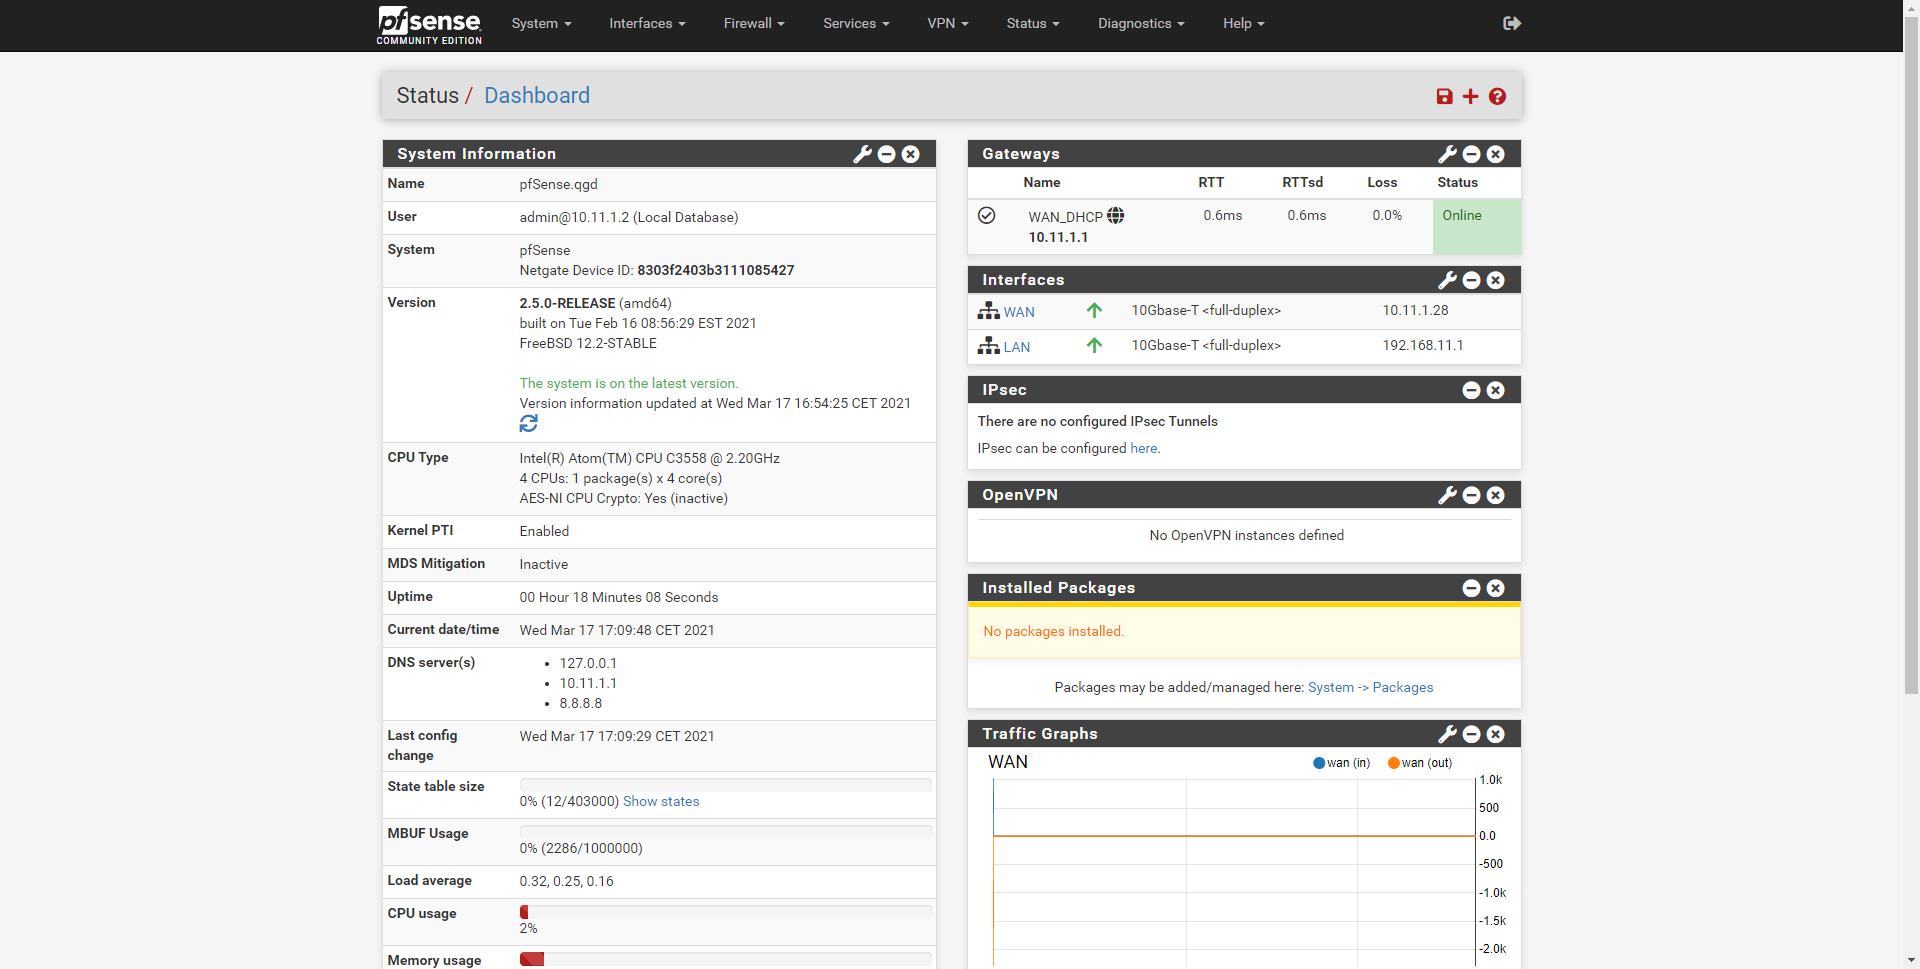This screenshot has height=969, width=1920.
Task: Collapse the IPsec widget panel
Action: click(1472, 390)
